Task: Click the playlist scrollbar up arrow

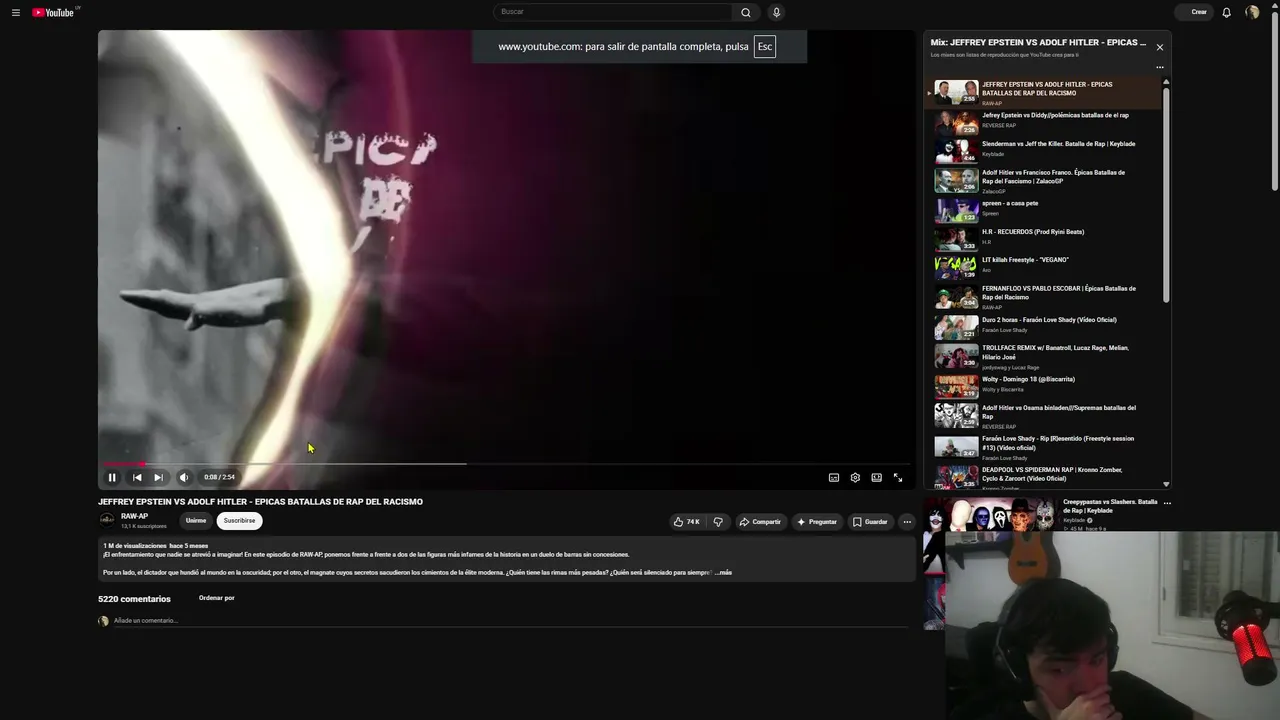Action: [1166, 82]
